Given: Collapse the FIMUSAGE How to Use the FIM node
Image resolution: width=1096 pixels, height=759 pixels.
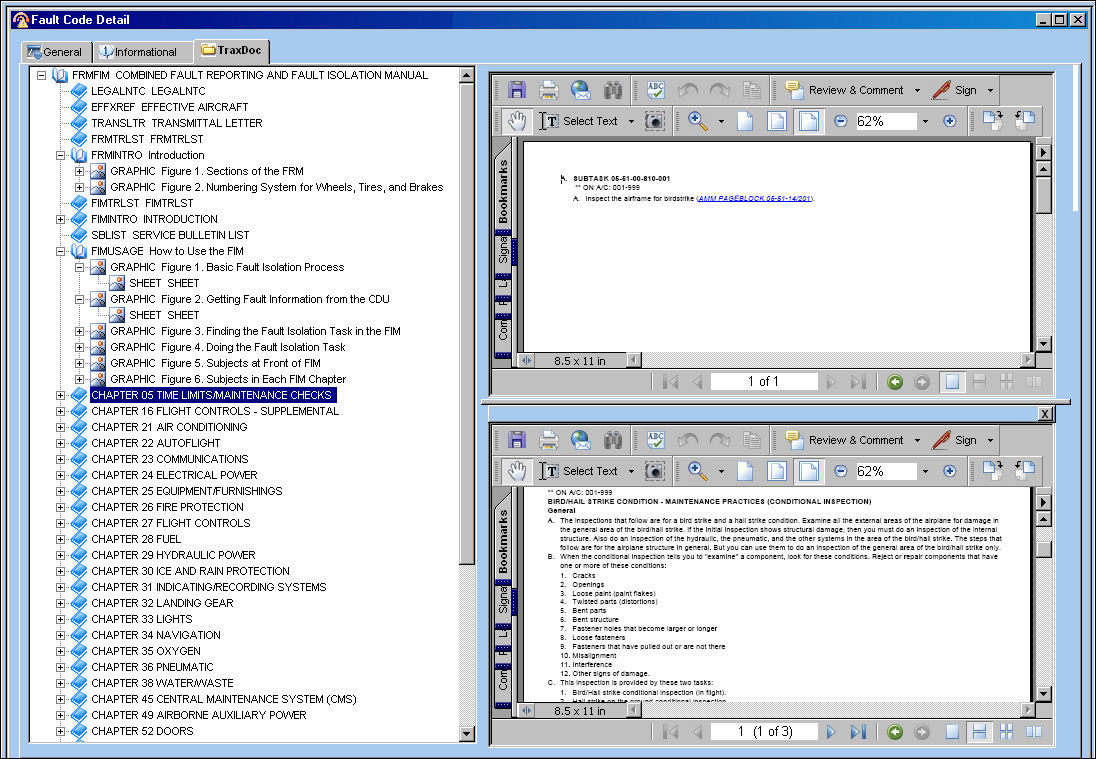Looking at the screenshot, I should 61,252.
